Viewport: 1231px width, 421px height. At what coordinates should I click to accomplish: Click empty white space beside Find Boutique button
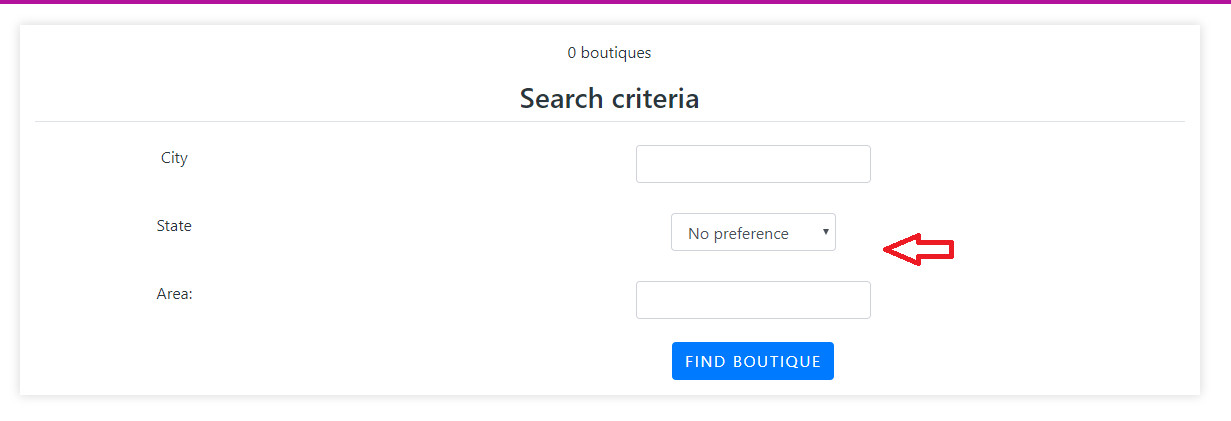(1000, 361)
